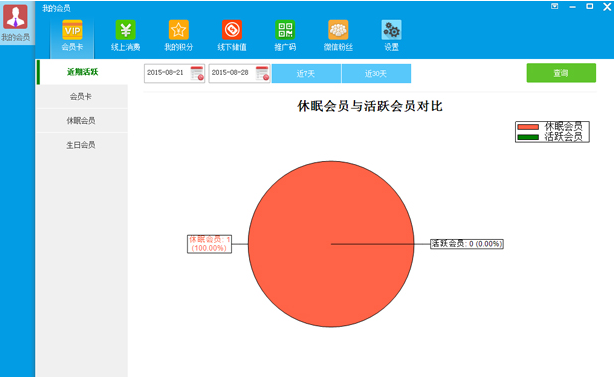
Task: Open 我的积分 star icon
Action: click(179, 30)
